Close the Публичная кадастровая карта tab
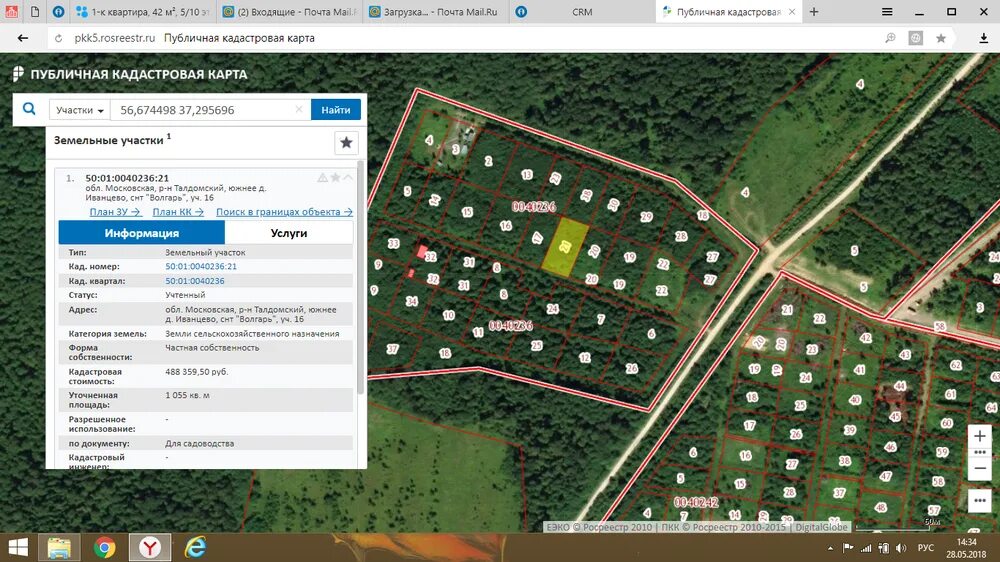 coord(792,12)
